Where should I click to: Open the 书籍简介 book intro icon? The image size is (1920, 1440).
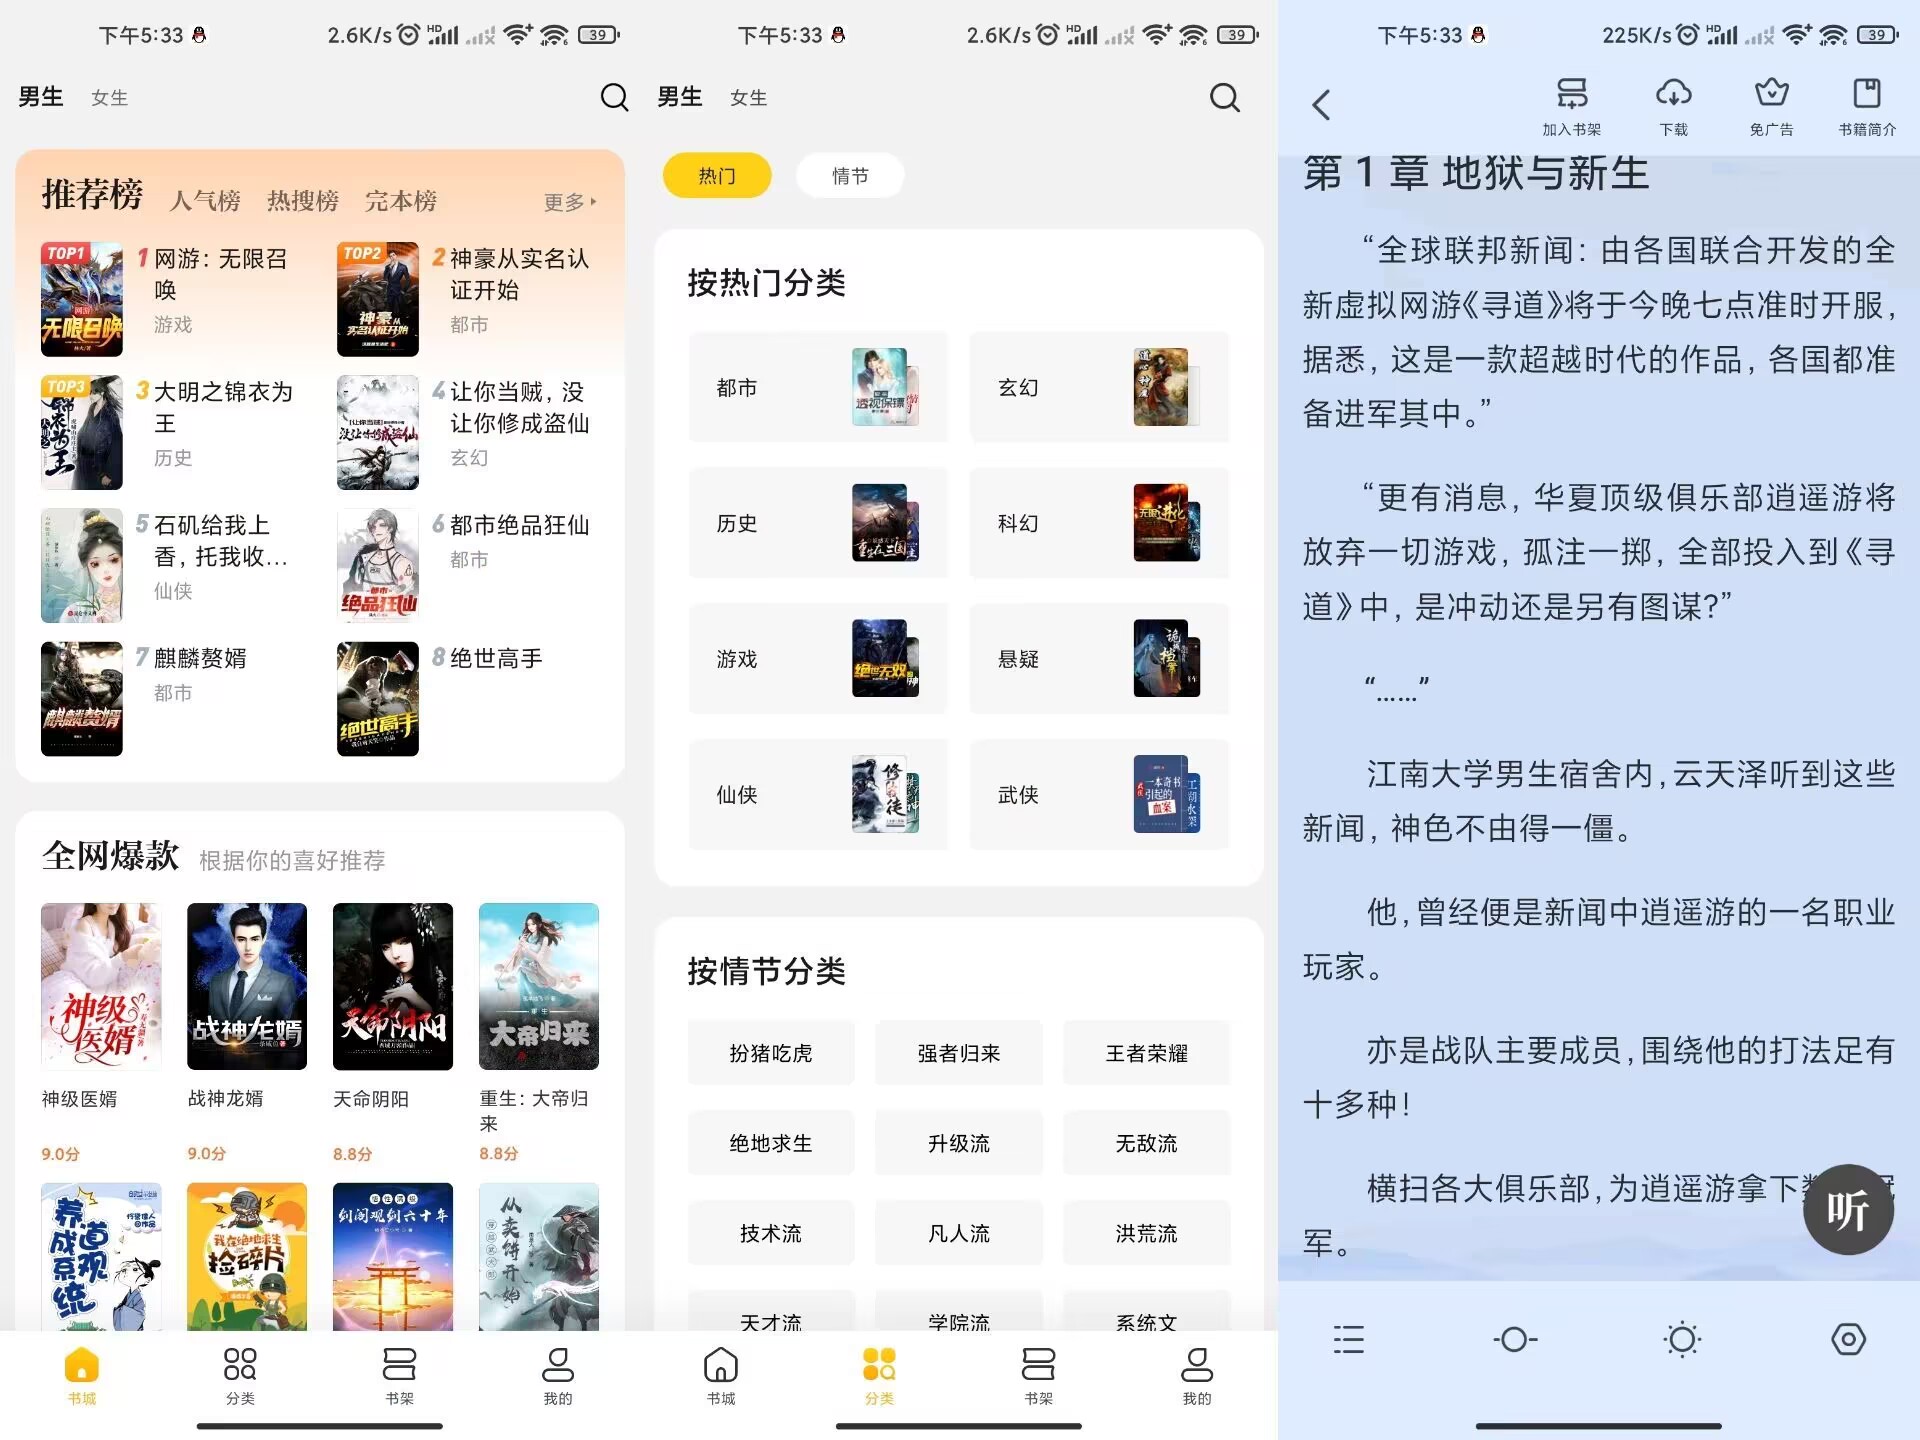pyautogui.click(x=1868, y=103)
